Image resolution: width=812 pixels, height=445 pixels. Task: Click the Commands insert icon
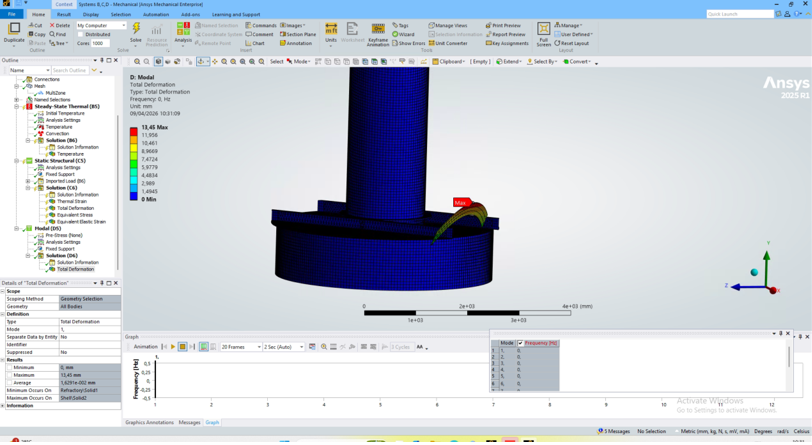coord(260,25)
